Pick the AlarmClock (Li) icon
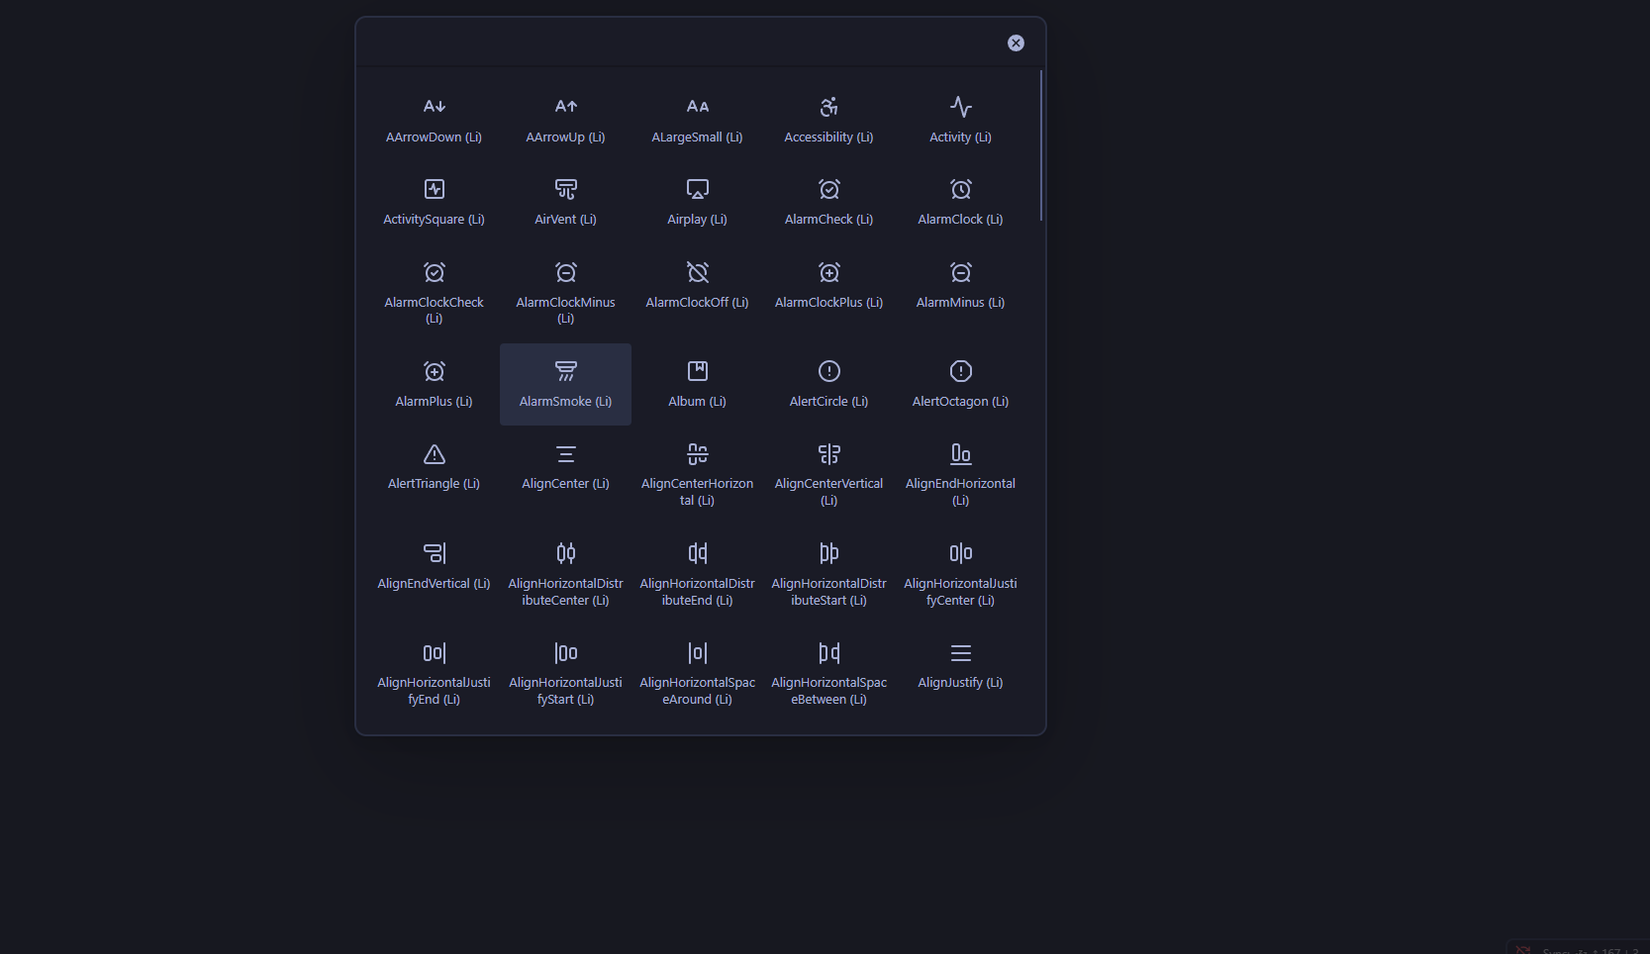Viewport: 1650px width, 954px height. pyautogui.click(x=961, y=189)
